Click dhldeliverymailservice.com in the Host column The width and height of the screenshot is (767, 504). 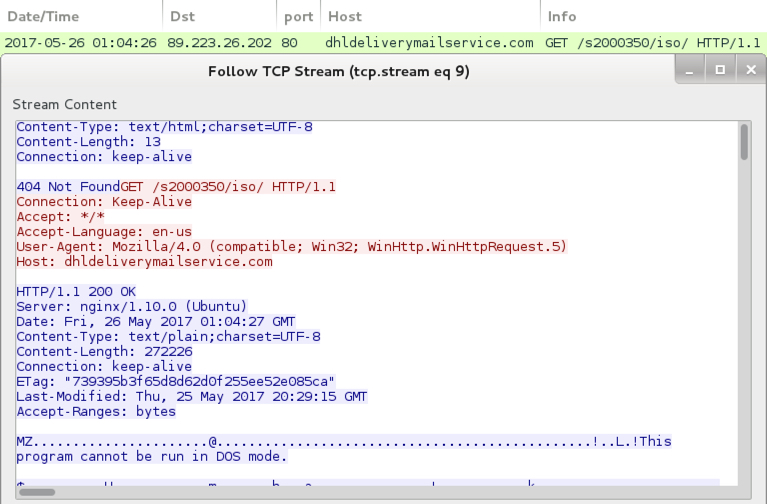(429, 43)
